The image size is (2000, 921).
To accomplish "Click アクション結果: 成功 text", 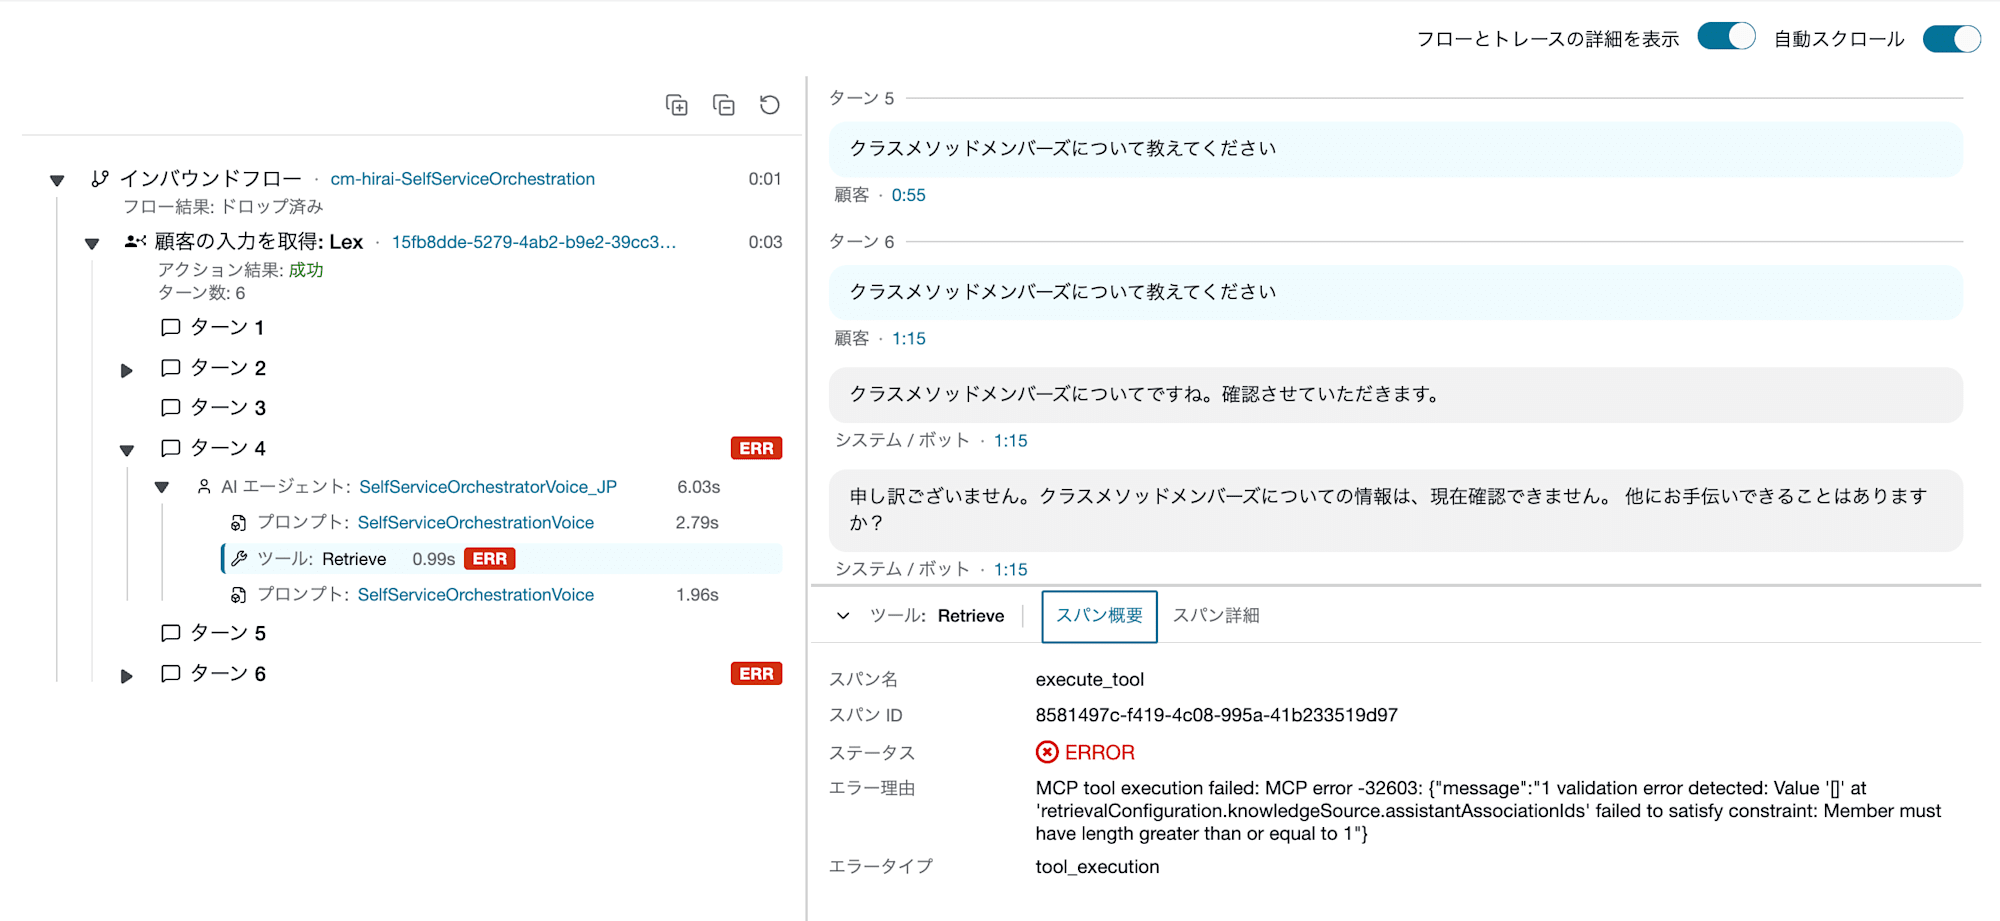I will [241, 270].
